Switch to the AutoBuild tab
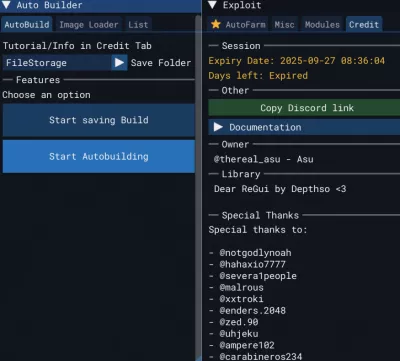Image resolution: width=400 pixels, height=361 pixels. point(27,24)
